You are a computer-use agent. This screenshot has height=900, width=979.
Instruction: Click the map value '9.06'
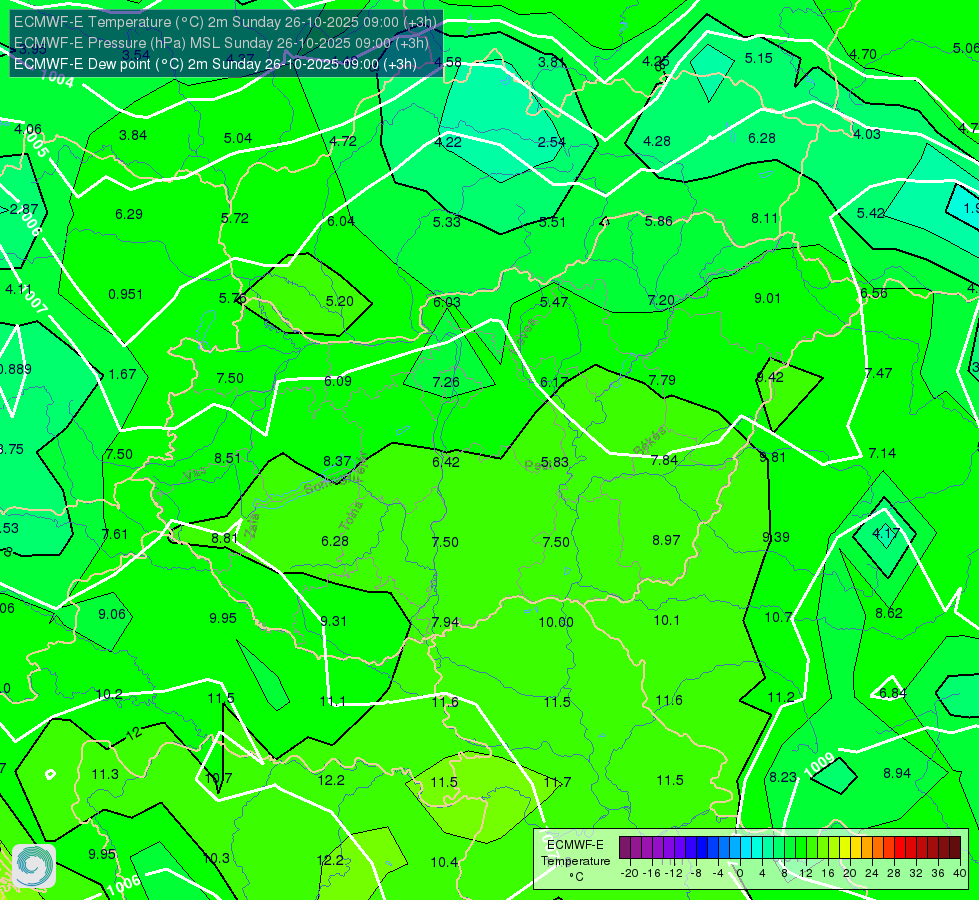pyautogui.click(x=112, y=615)
